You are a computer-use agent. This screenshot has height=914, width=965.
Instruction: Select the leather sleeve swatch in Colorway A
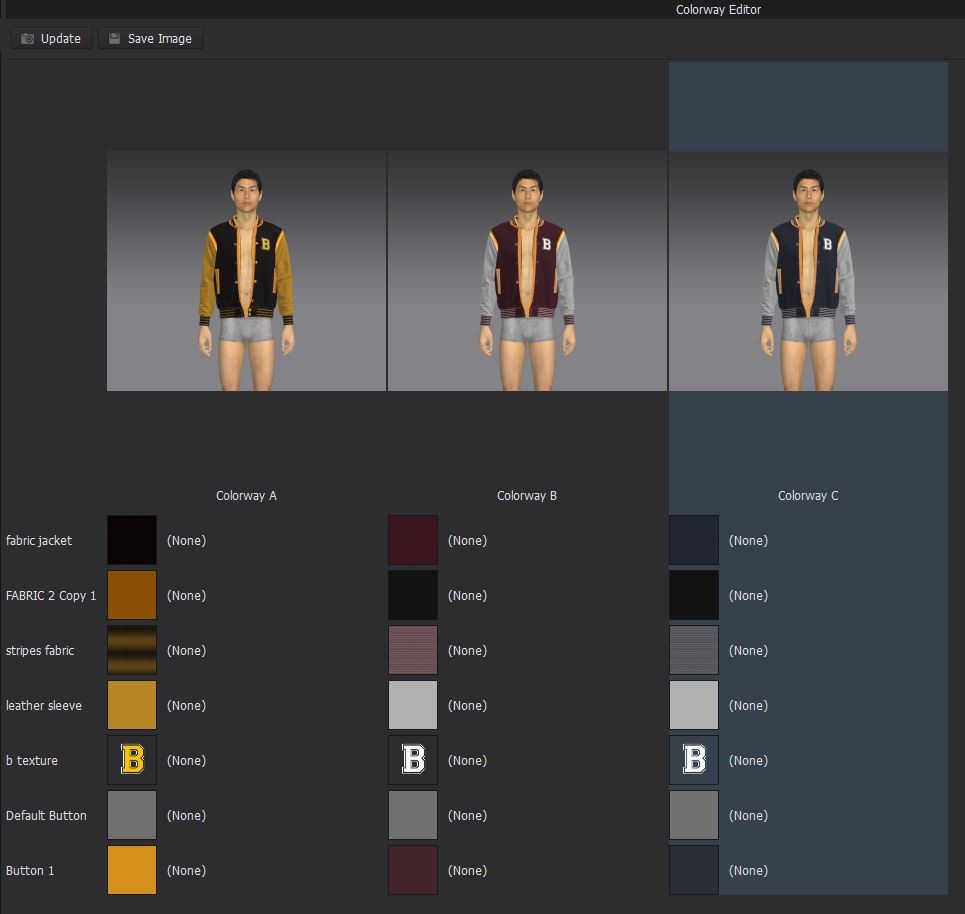point(131,705)
